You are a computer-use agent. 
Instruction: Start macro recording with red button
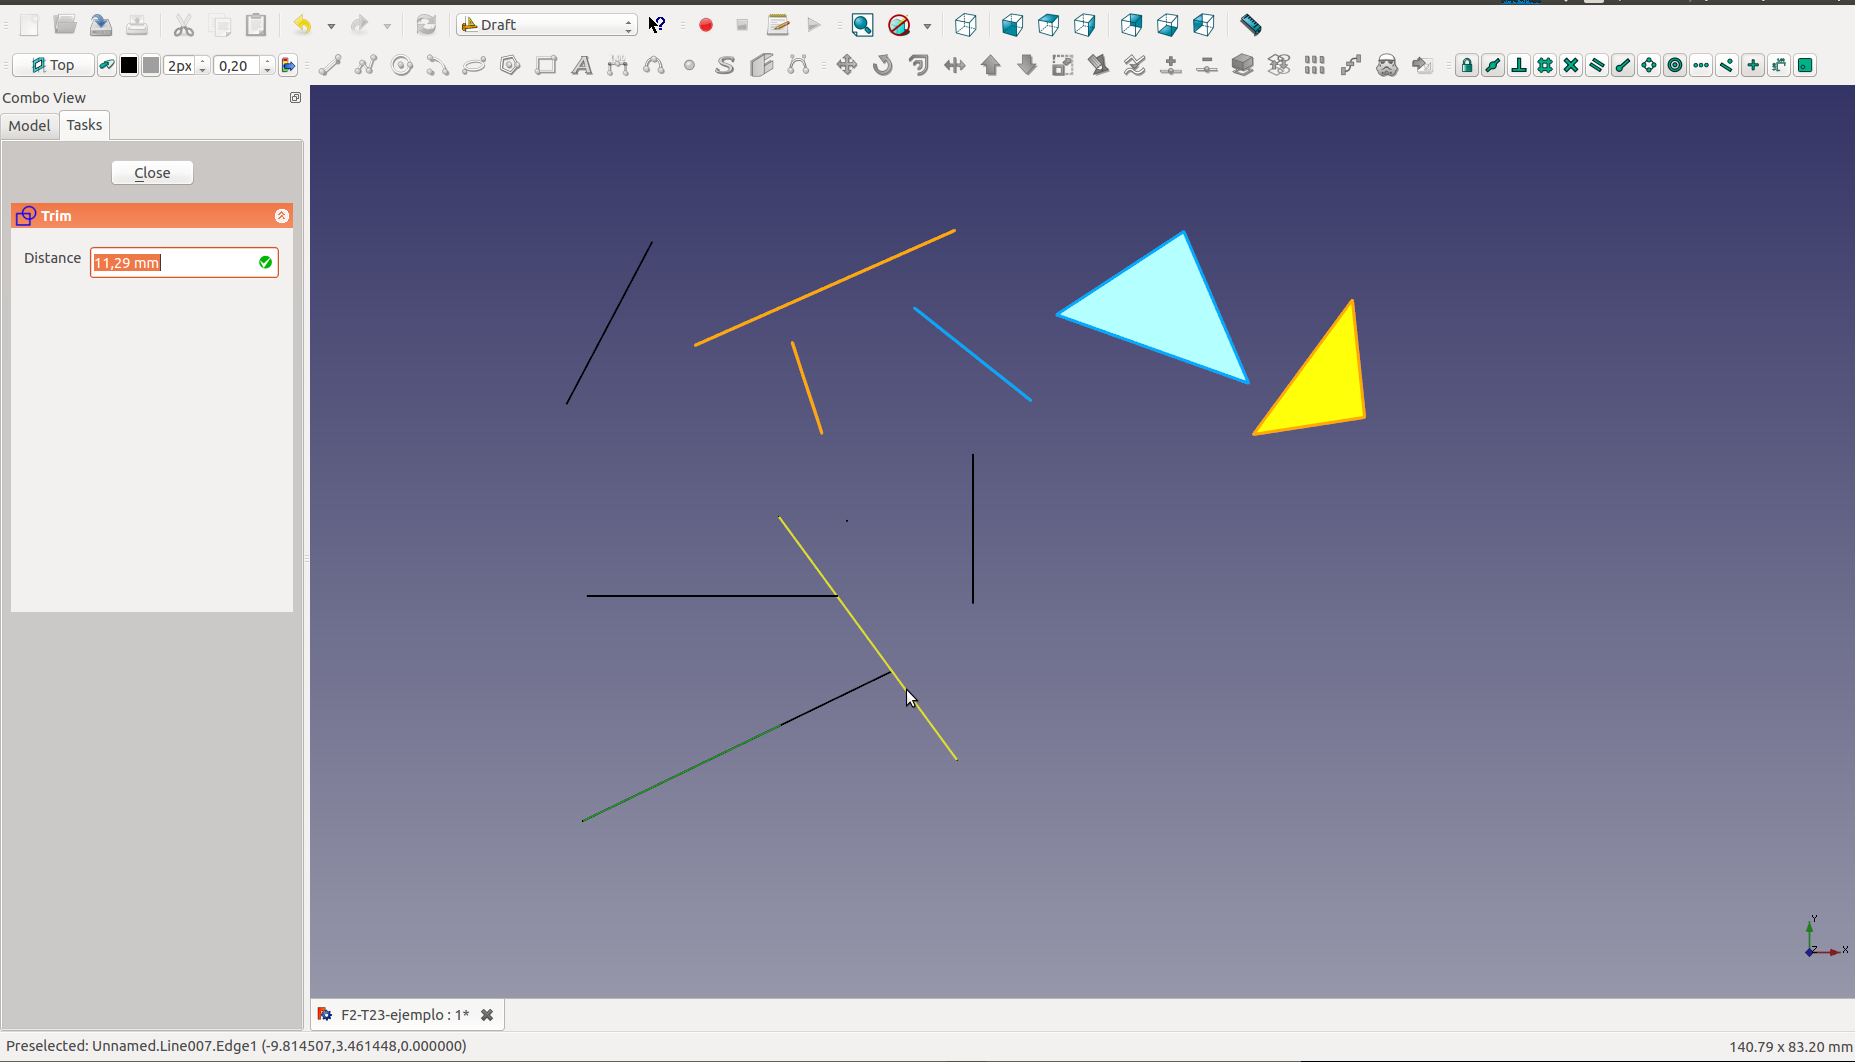click(x=706, y=25)
